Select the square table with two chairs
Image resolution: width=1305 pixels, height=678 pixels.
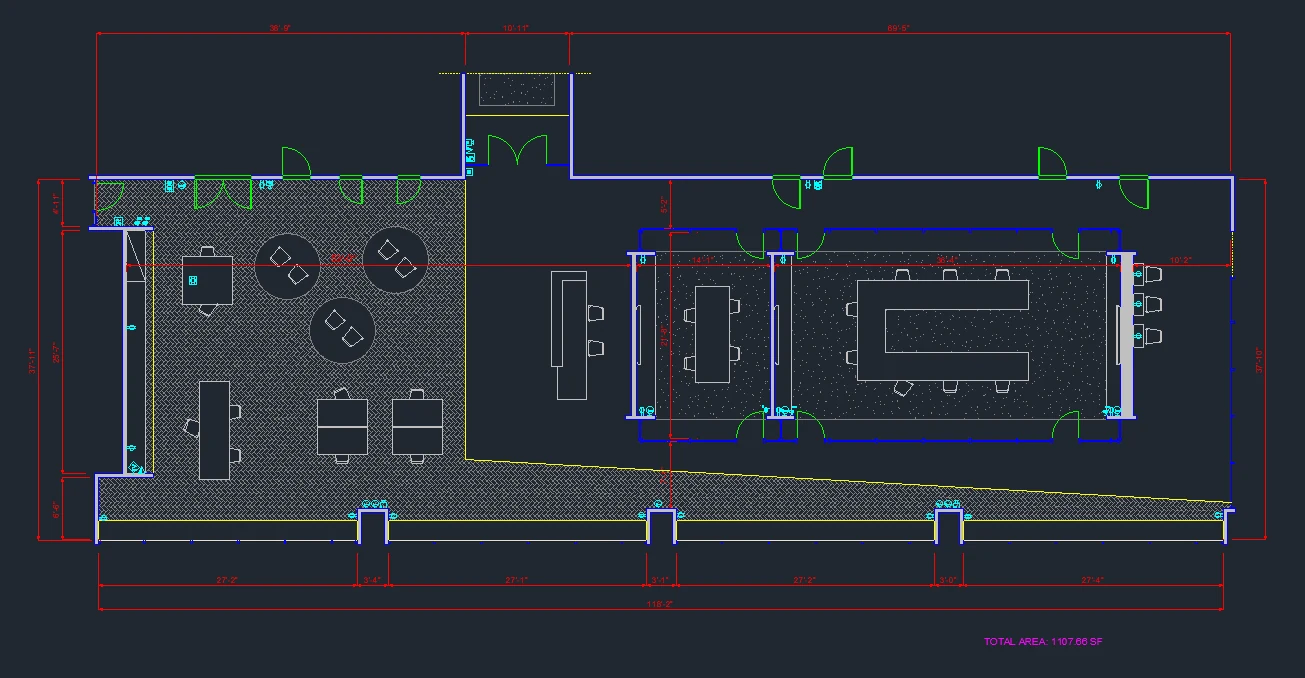click(x=207, y=281)
